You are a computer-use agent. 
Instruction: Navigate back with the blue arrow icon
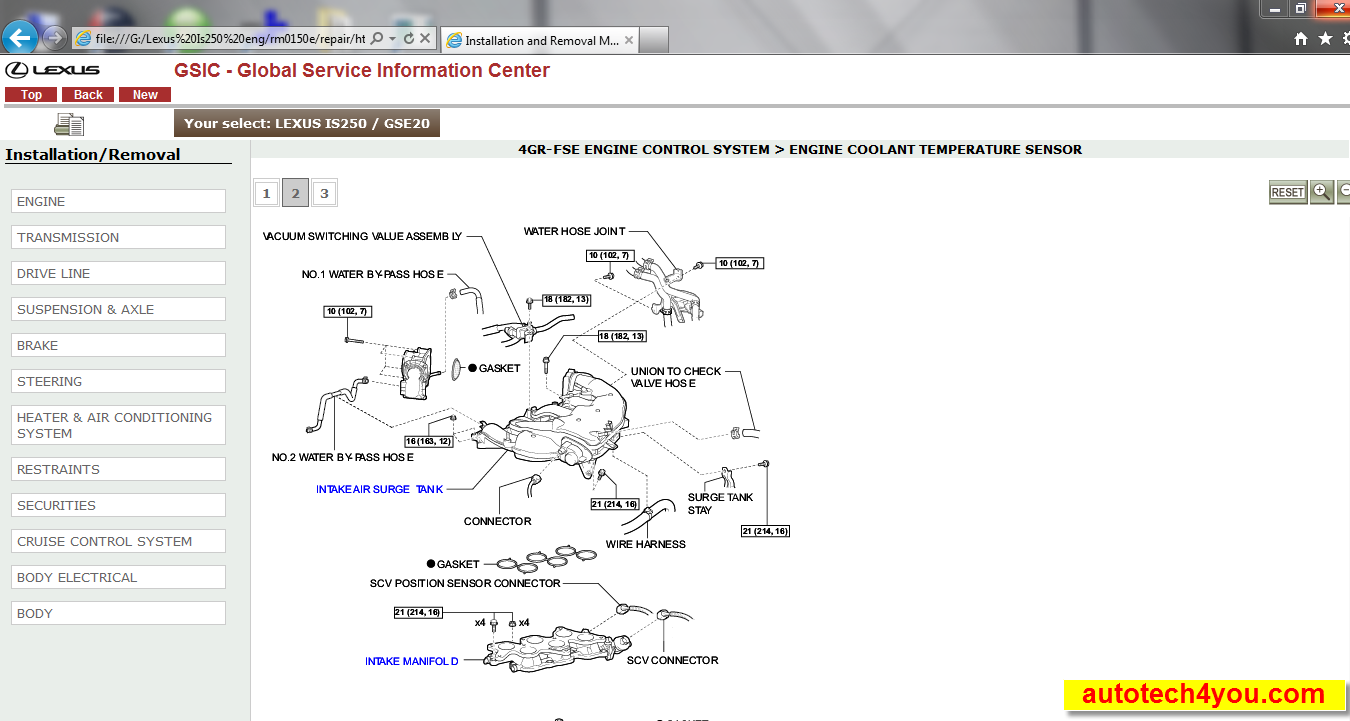click(19, 38)
